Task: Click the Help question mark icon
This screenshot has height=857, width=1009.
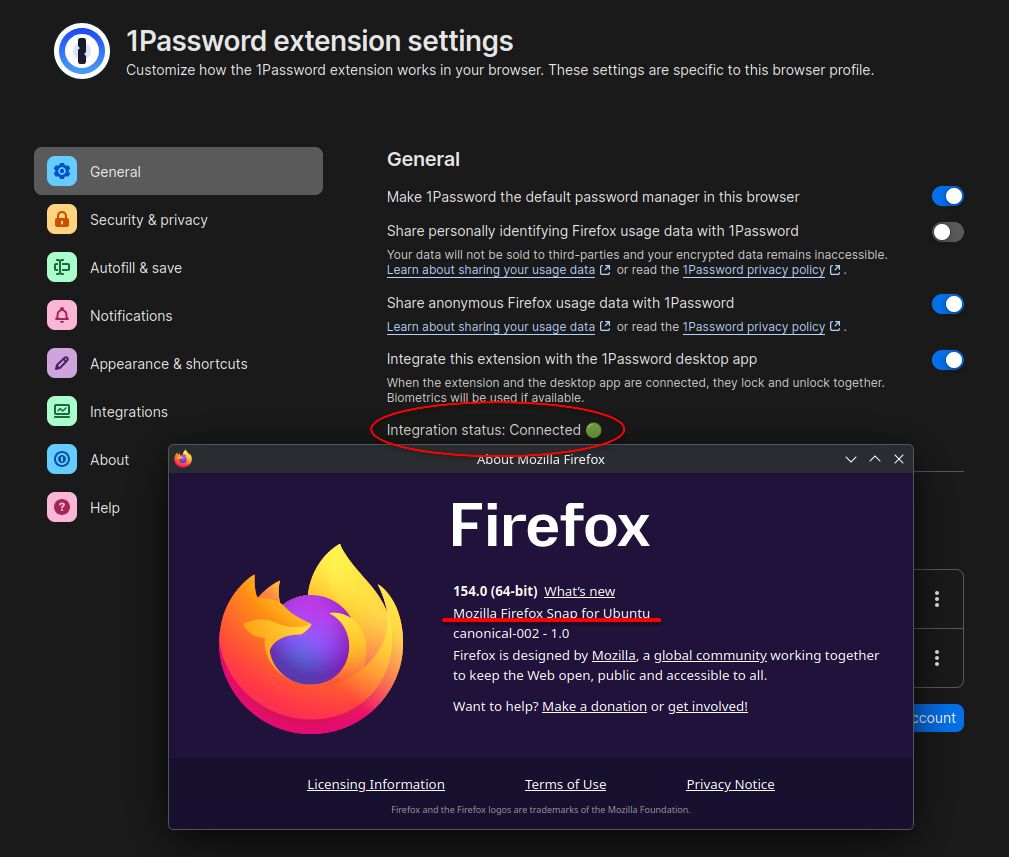Action: pyautogui.click(x=62, y=508)
